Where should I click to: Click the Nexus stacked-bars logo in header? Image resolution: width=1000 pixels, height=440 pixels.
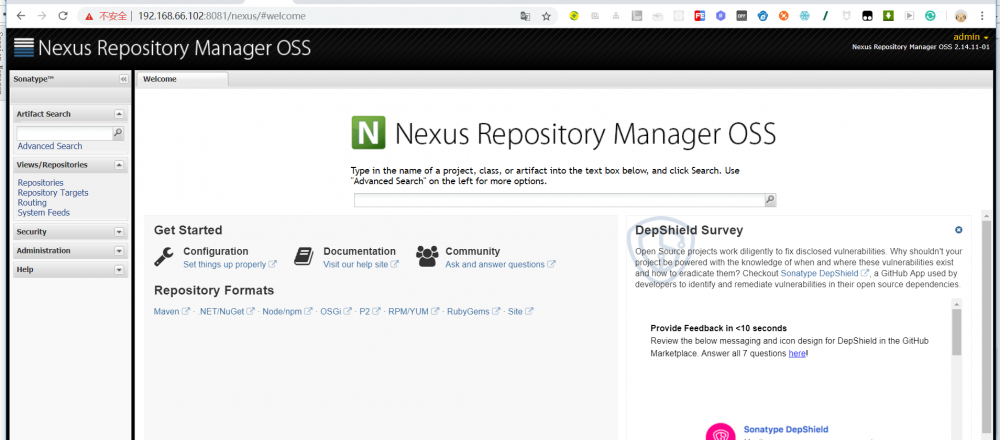pos(24,48)
